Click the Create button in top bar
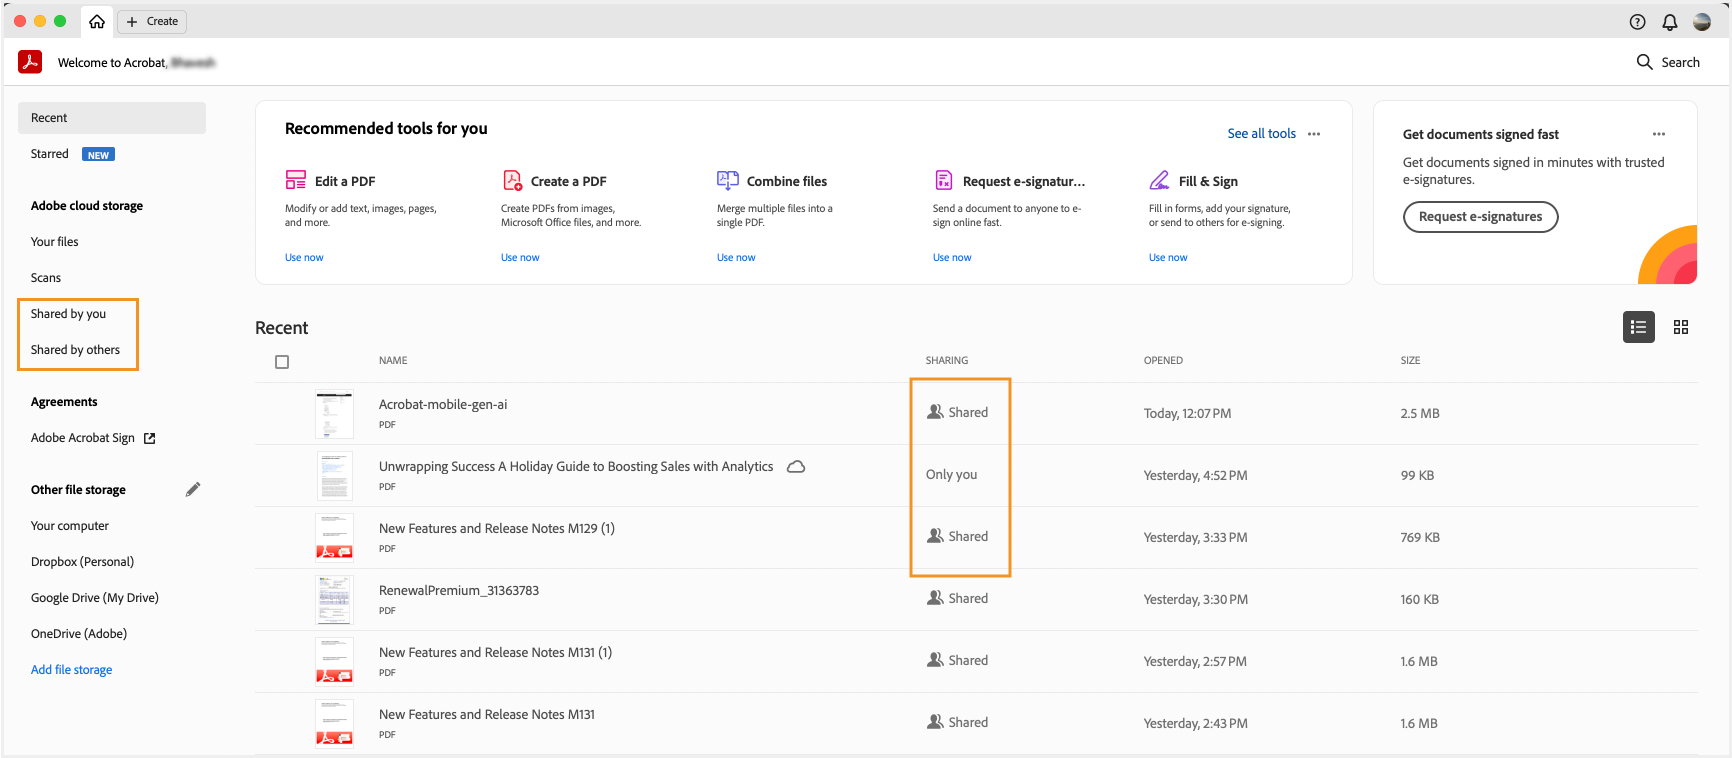Screen dimensions: 1732x758 [152, 21]
